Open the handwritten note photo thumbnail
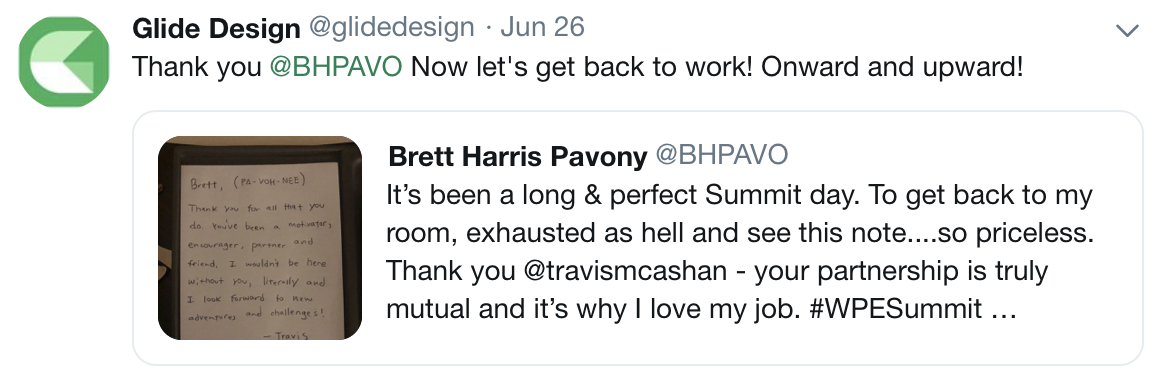The height and width of the screenshot is (386, 1168). click(260, 238)
